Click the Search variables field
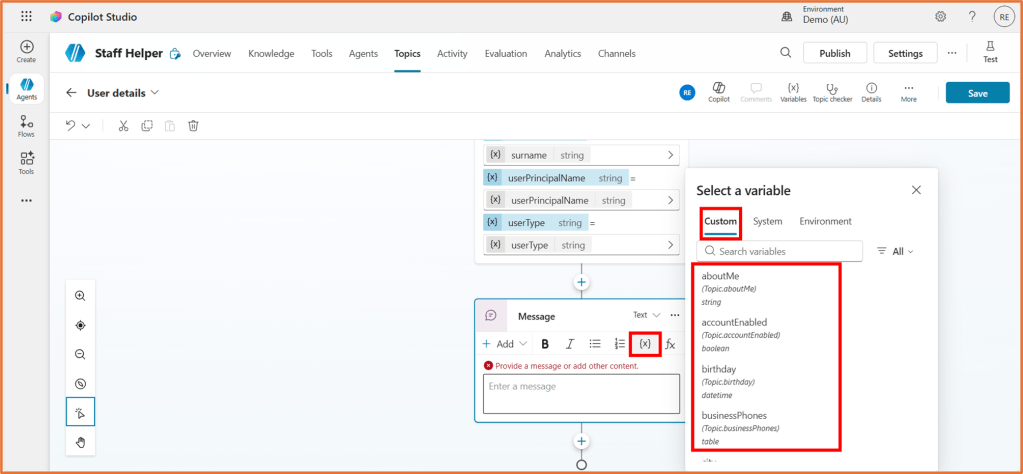 pos(779,251)
